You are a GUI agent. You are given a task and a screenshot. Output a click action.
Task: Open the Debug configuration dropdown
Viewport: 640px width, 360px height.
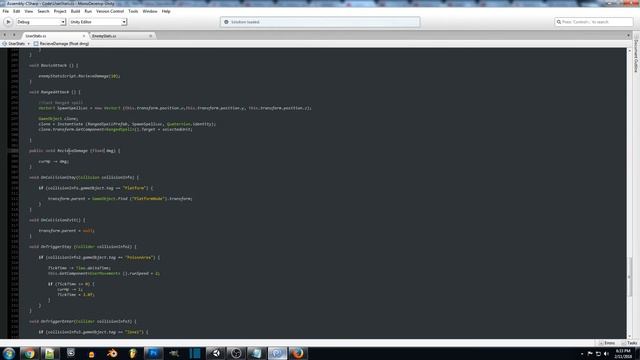[x=40, y=22]
